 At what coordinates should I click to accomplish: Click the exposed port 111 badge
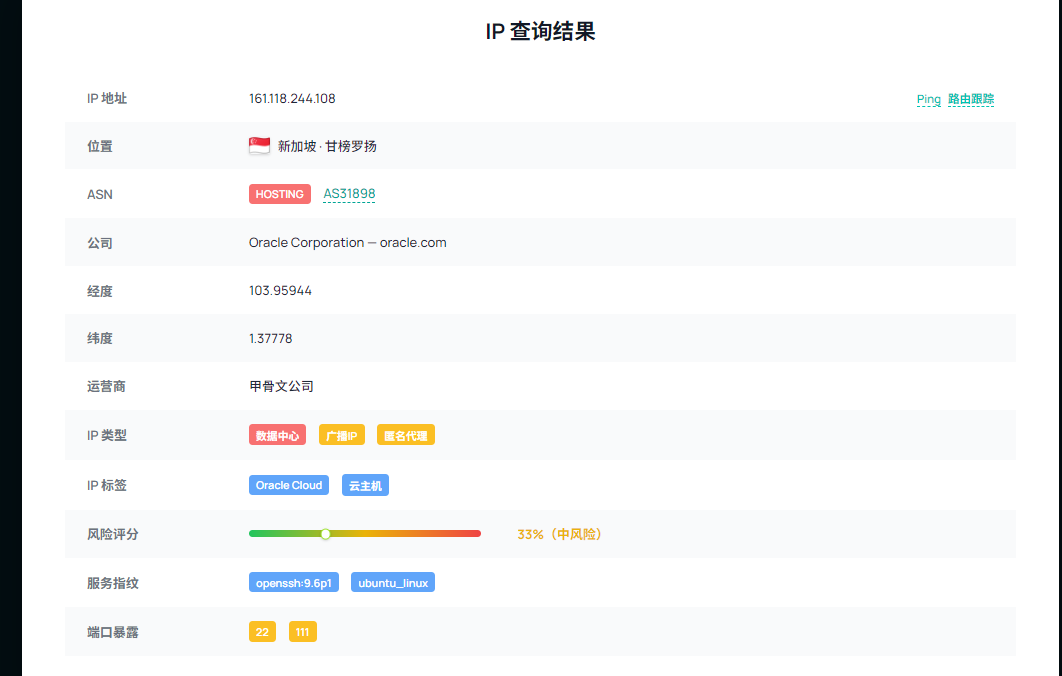click(x=302, y=631)
